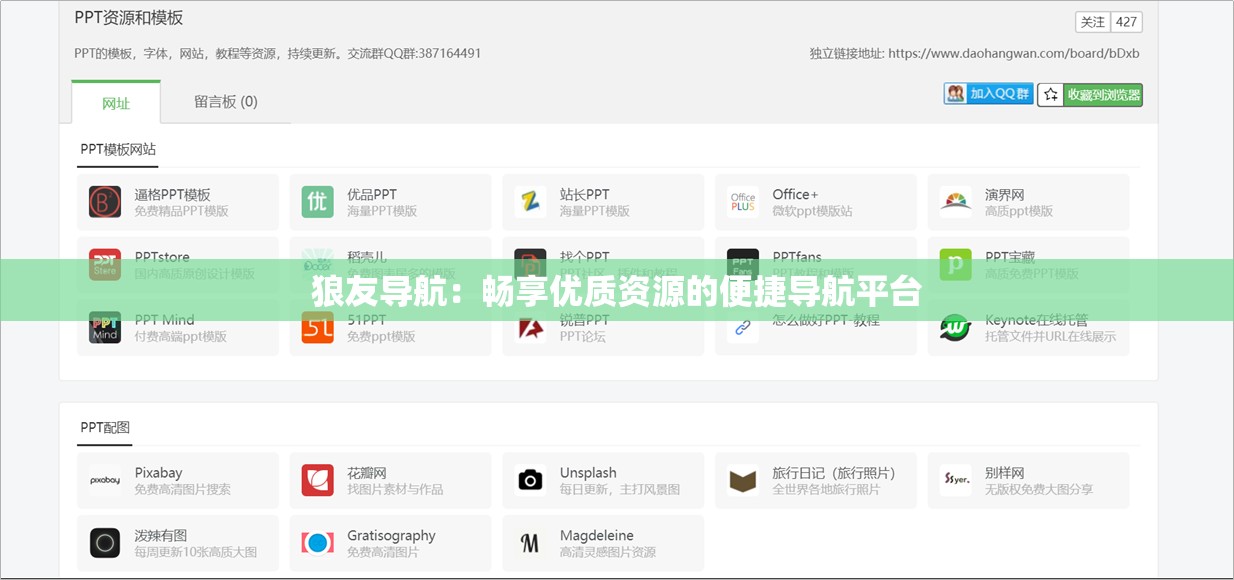Click the chain icon for 怎么做好PPT教程
The image size is (1234, 580).
[x=743, y=327]
